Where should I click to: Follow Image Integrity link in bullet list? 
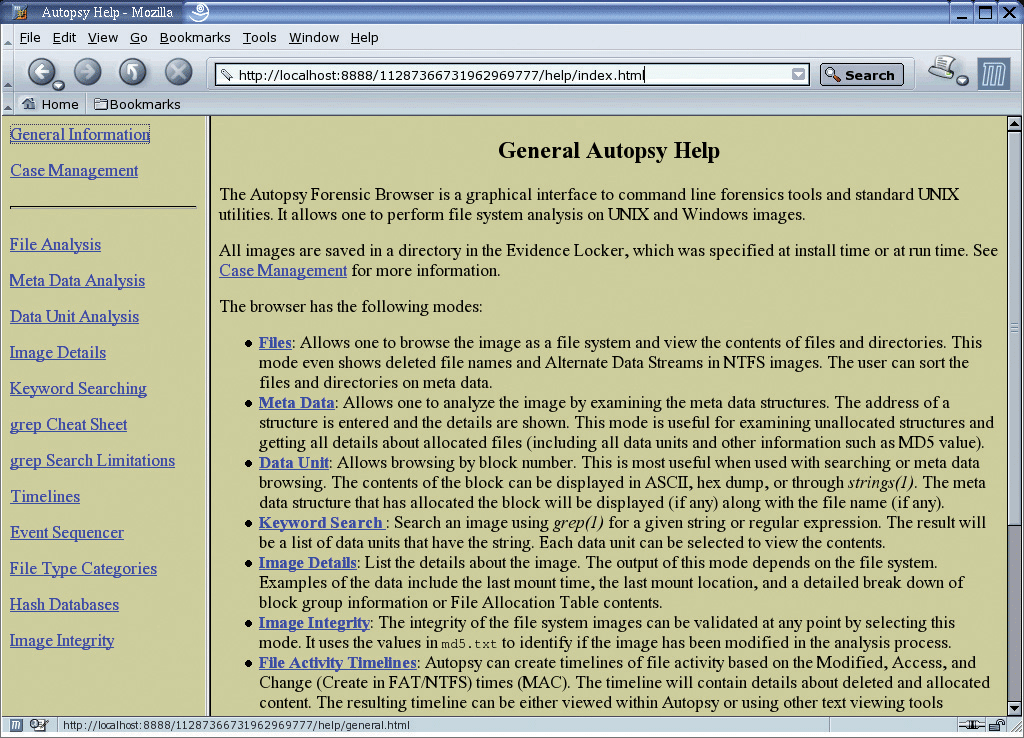point(314,622)
